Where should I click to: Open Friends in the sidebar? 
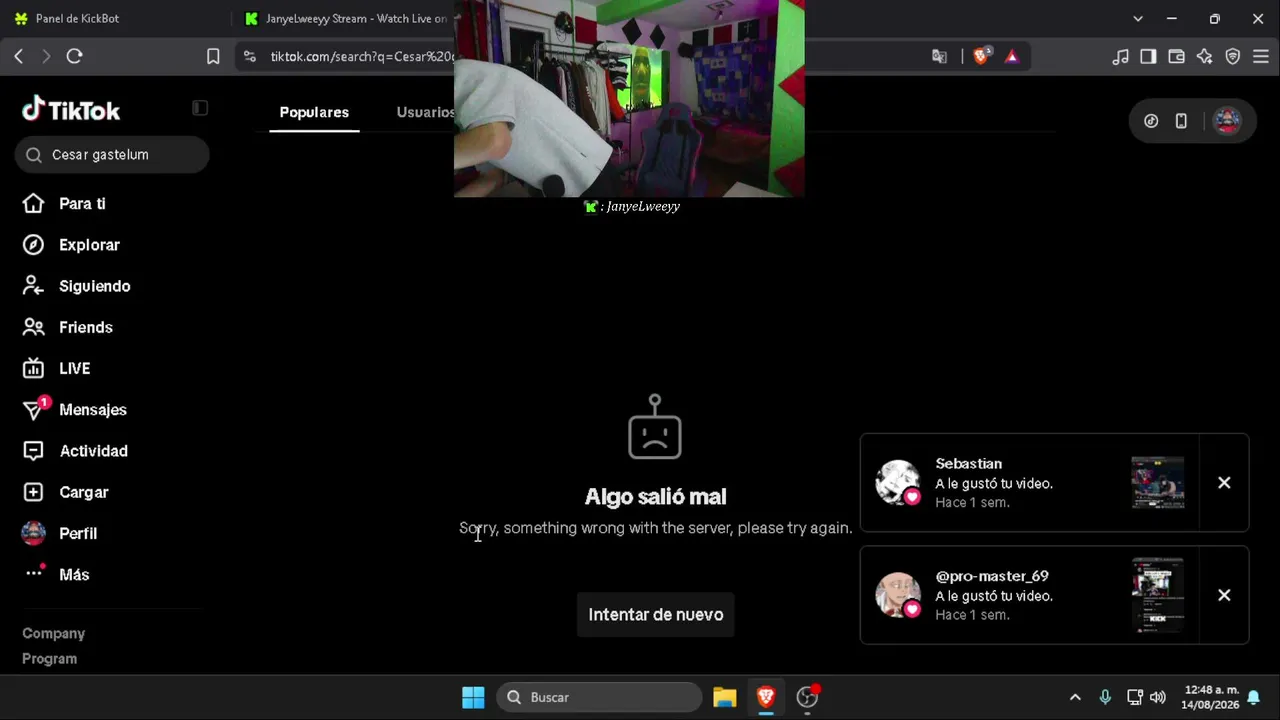tap(85, 327)
